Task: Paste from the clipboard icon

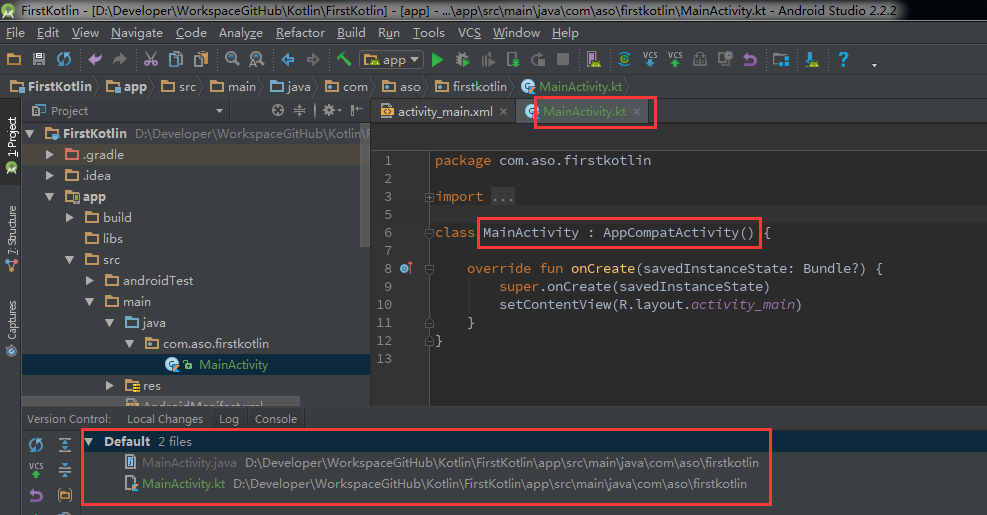Action: tap(201, 60)
